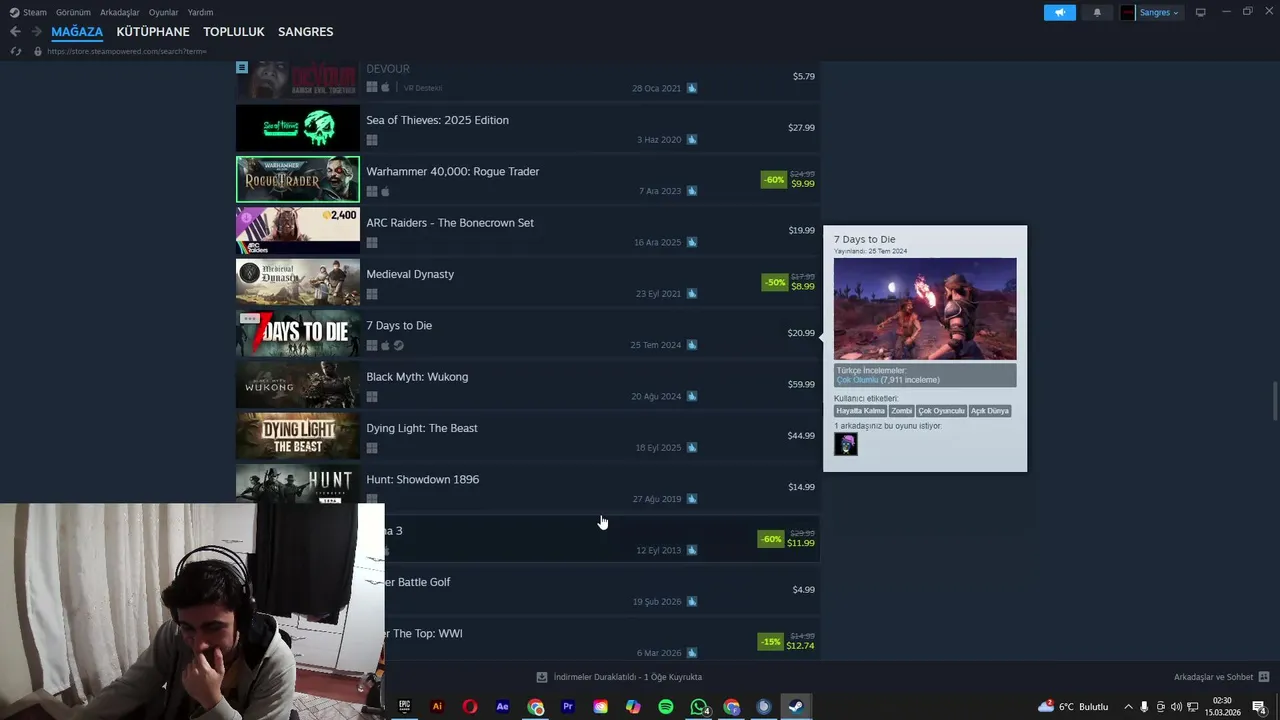Click İndirmeler Duraklatıldı download status text
Screen dimensions: 1280x720
(628, 677)
